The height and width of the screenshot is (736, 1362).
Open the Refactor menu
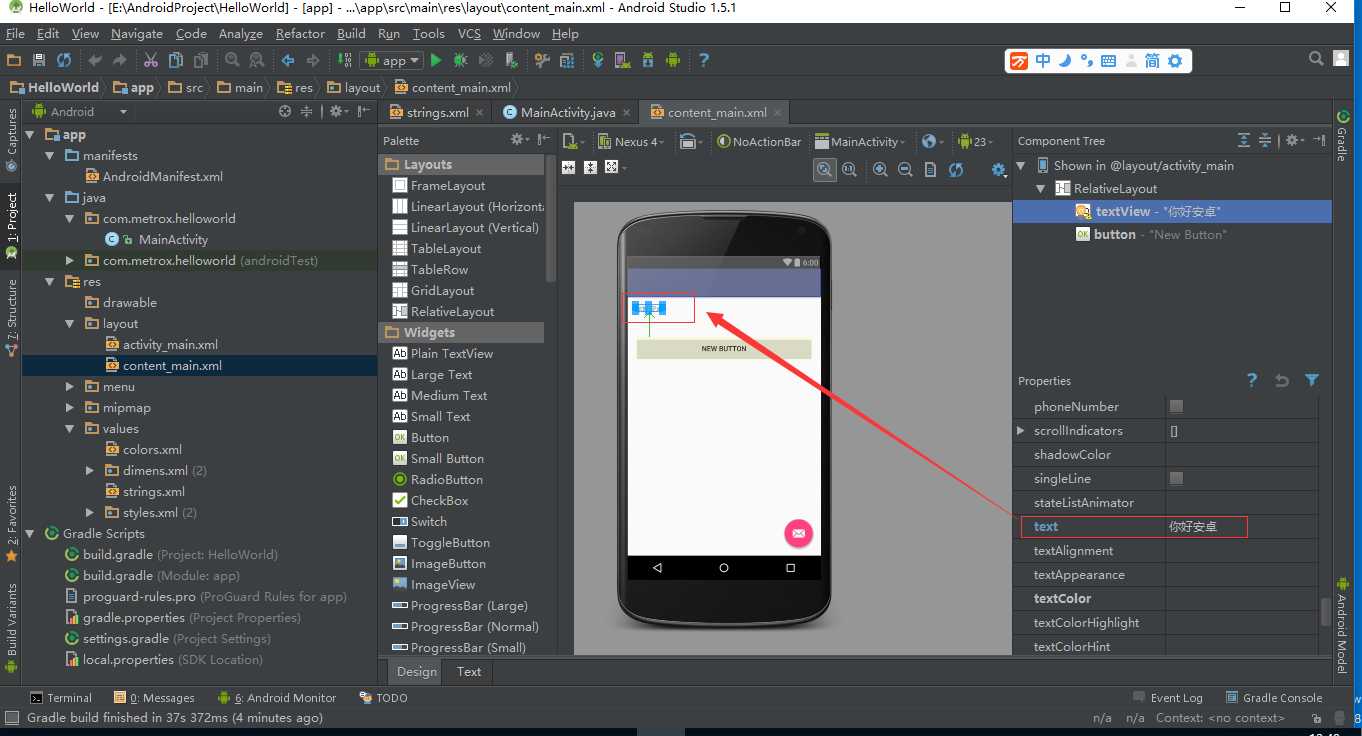coord(300,33)
